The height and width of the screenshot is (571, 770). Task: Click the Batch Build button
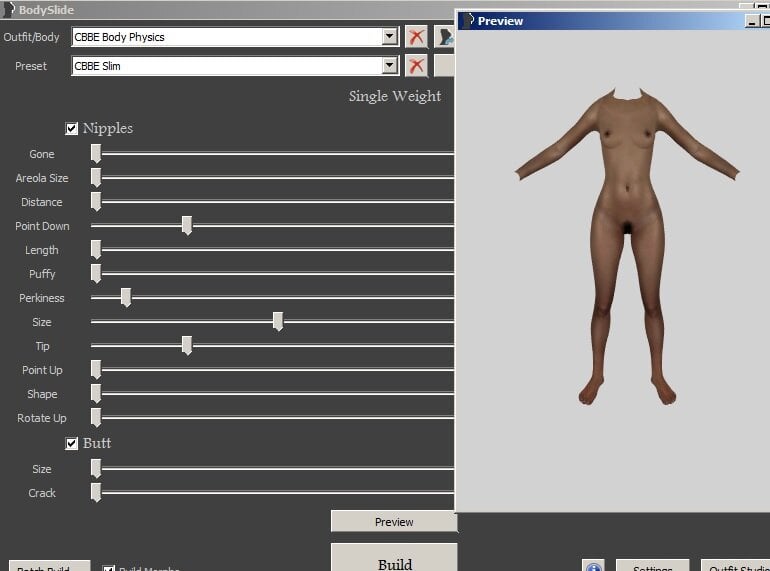pyautogui.click(x=50, y=567)
